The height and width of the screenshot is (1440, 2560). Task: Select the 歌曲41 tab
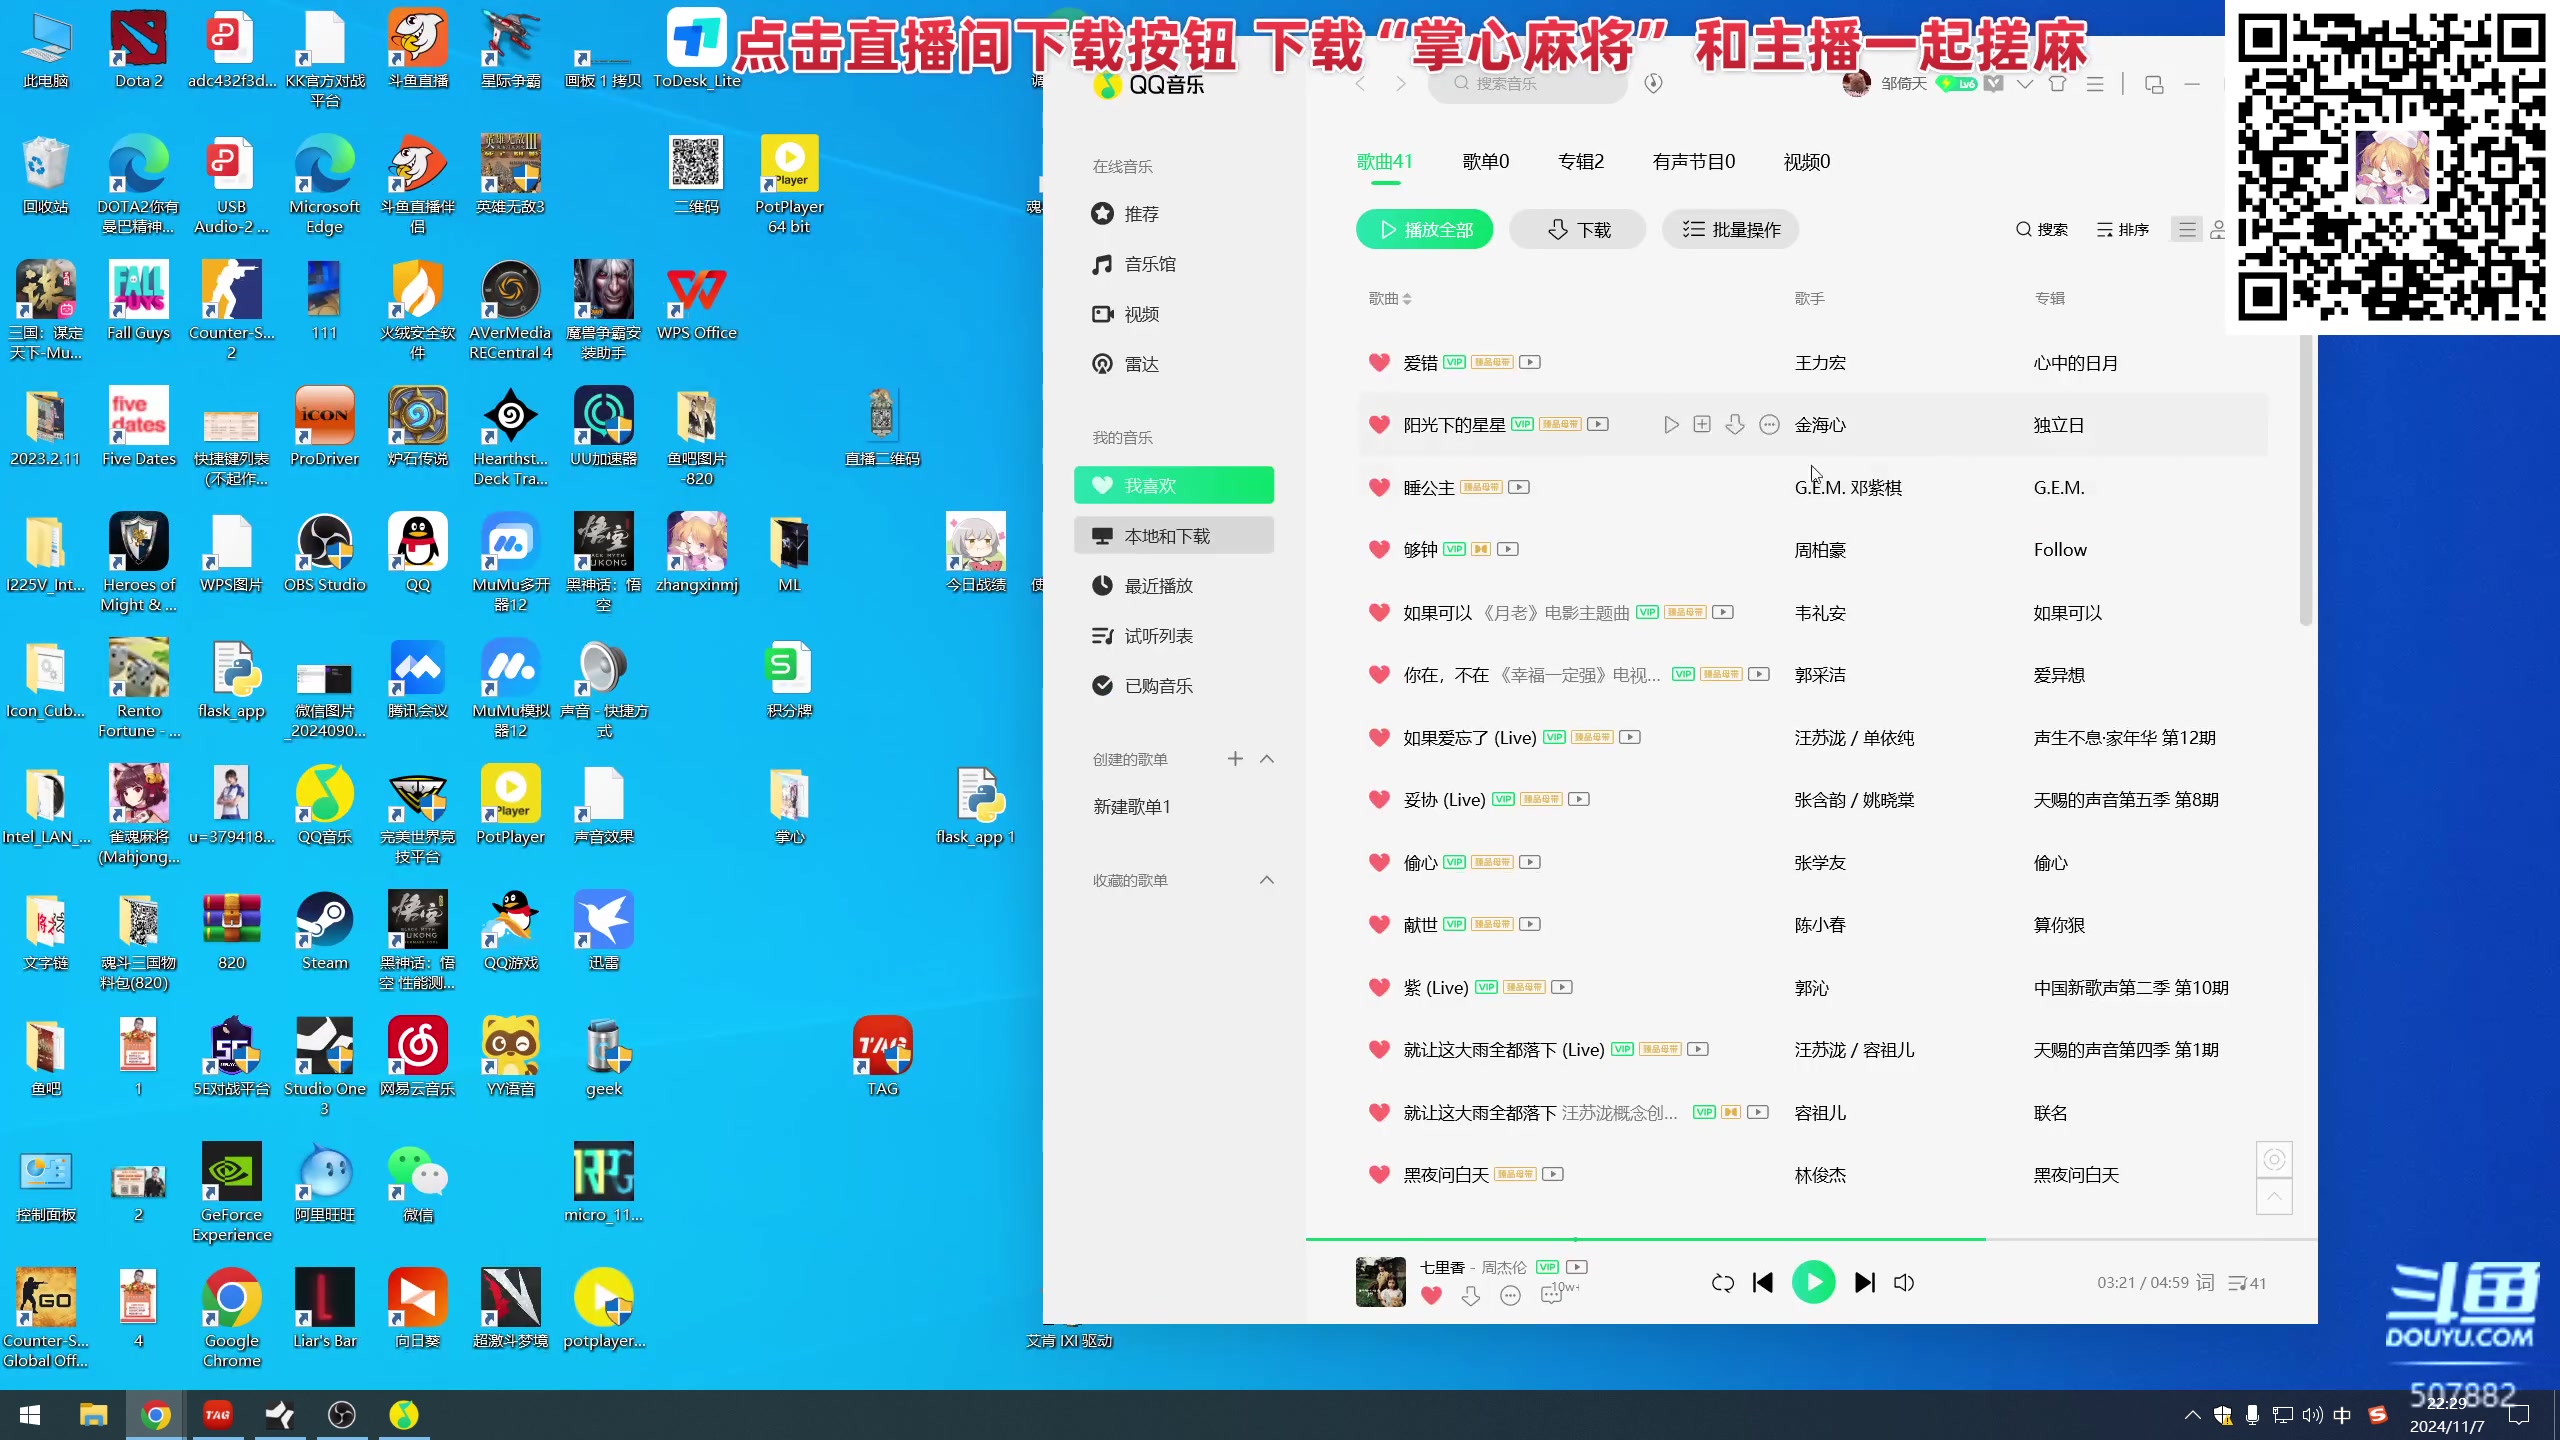(1384, 162)
